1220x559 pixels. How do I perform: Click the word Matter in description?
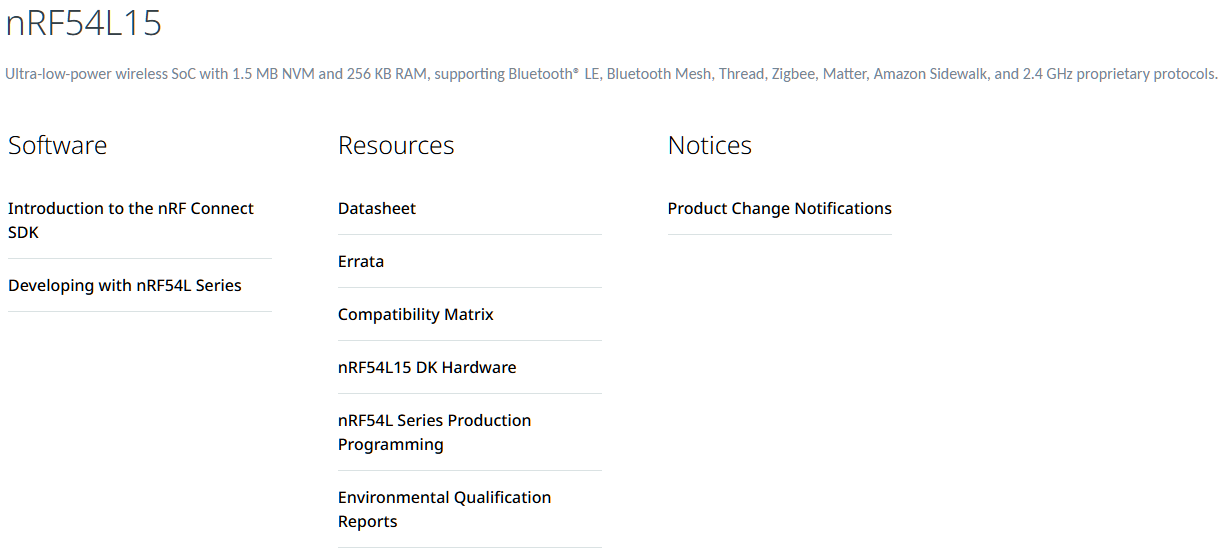pyautogui.click(x=844, y=74)
